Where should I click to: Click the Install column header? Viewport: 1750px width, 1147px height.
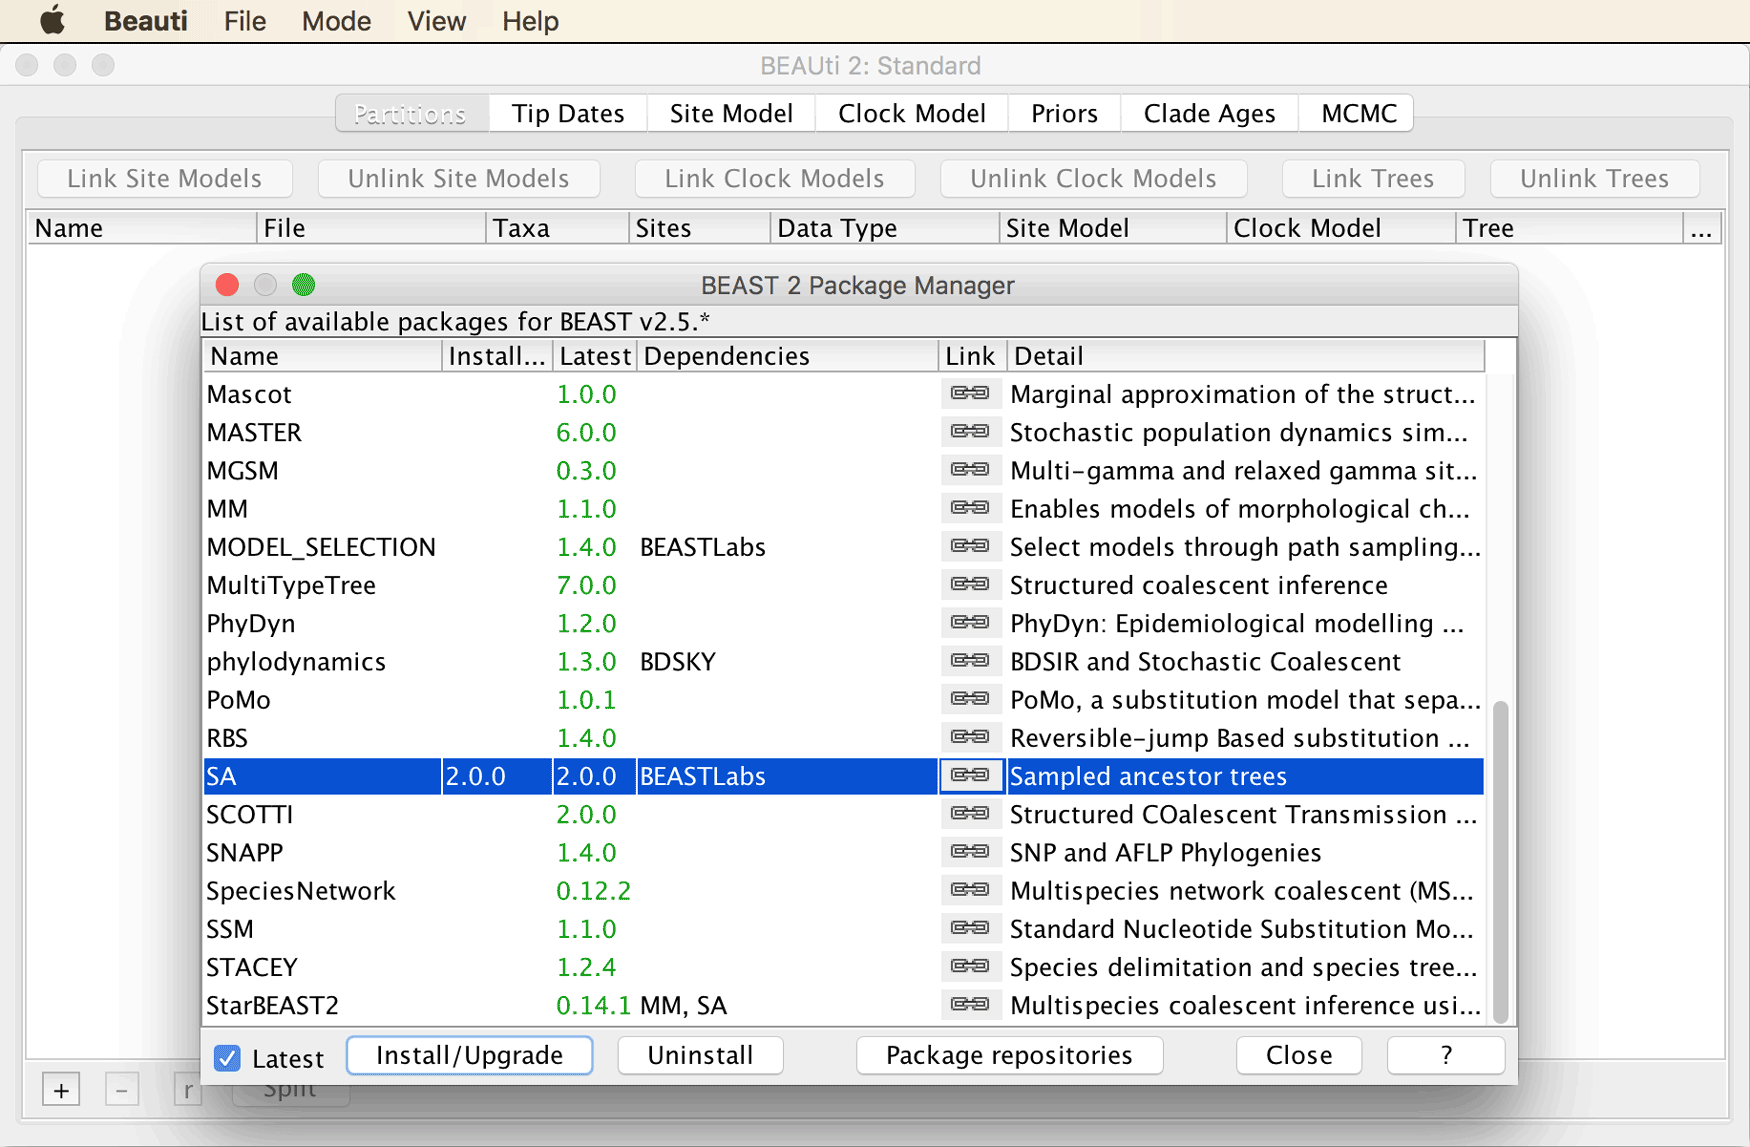click(x=497, y=356)
